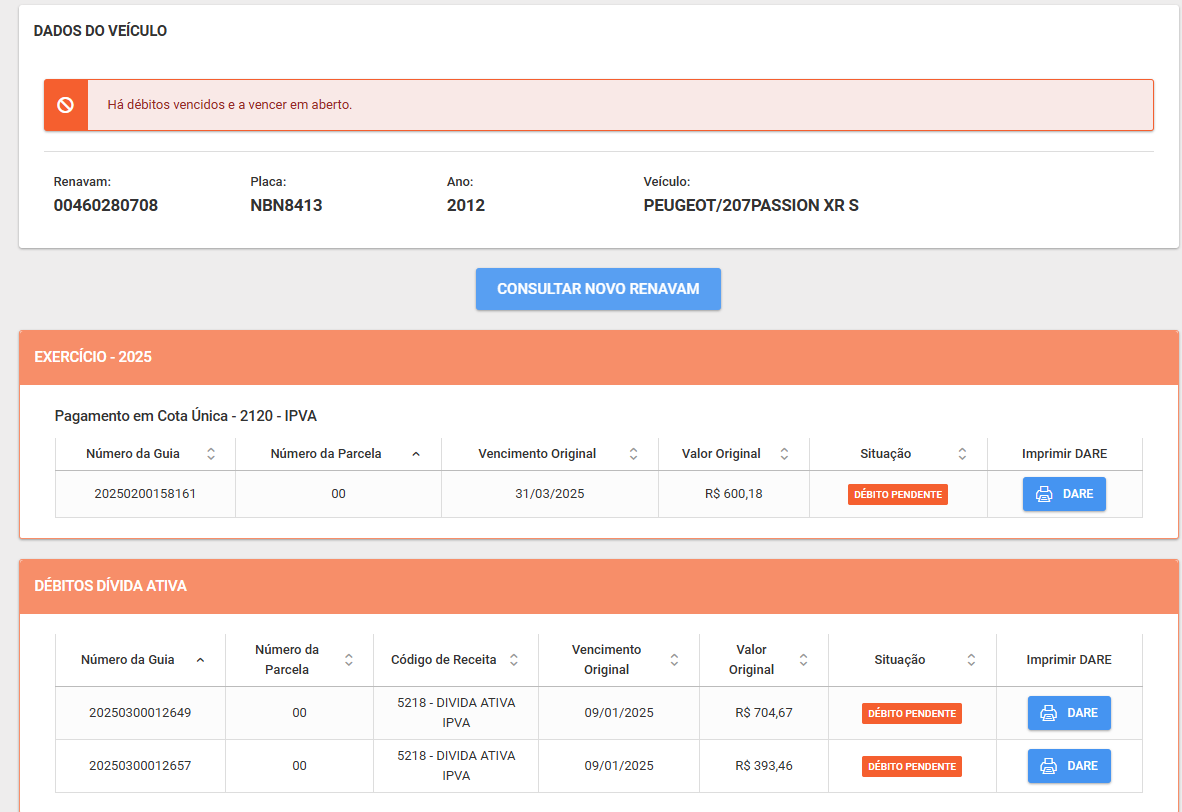Sort Dívida Ativa by Valor Original

[x=803, y=660]
